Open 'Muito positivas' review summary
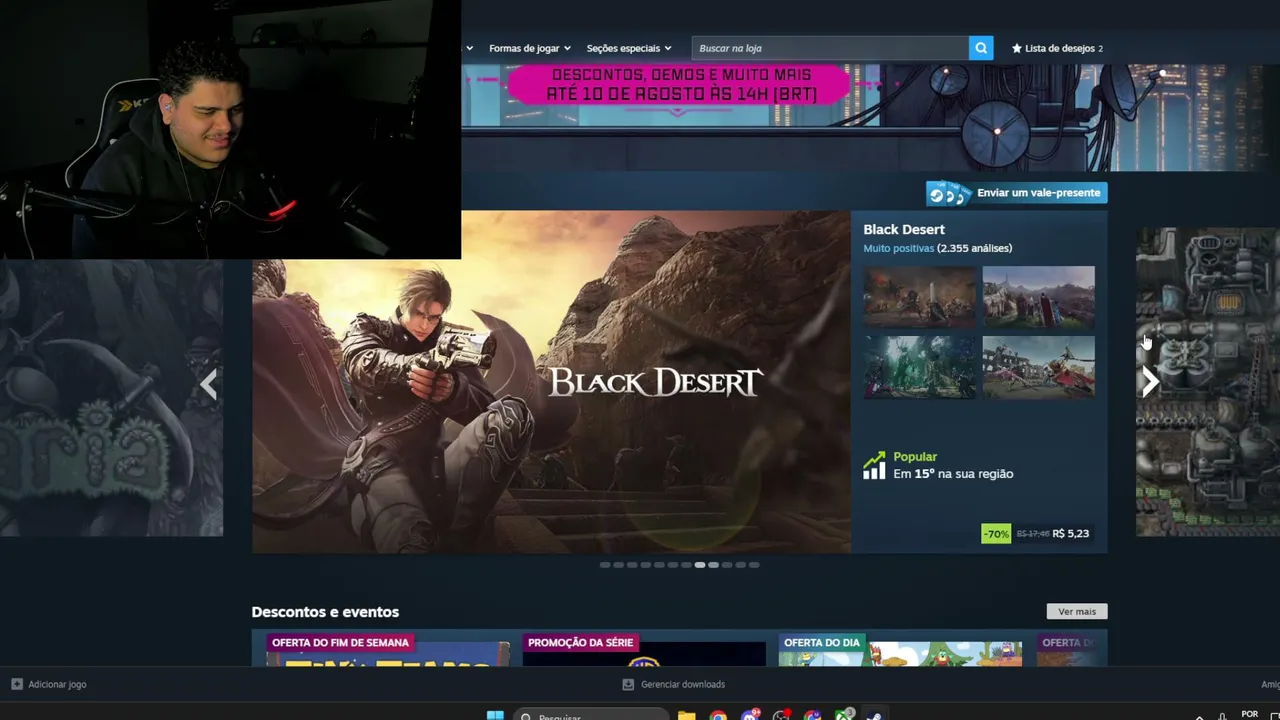 click(899, 248)
